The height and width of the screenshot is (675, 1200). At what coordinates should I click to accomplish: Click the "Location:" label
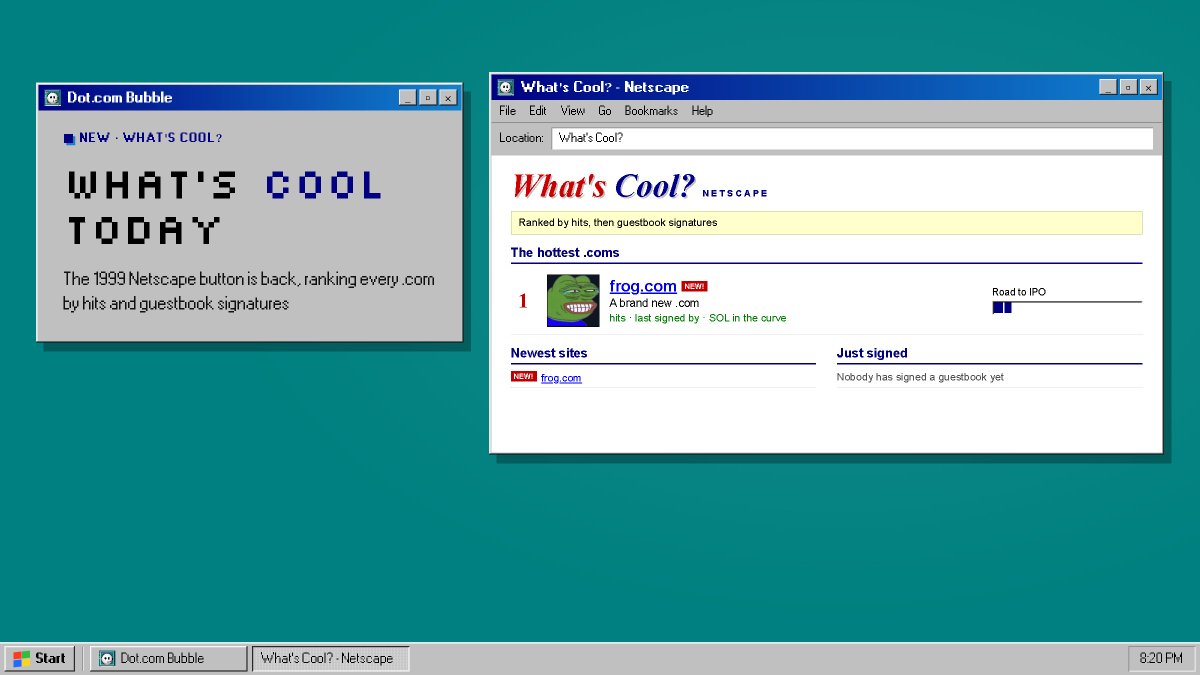[521, 138]
